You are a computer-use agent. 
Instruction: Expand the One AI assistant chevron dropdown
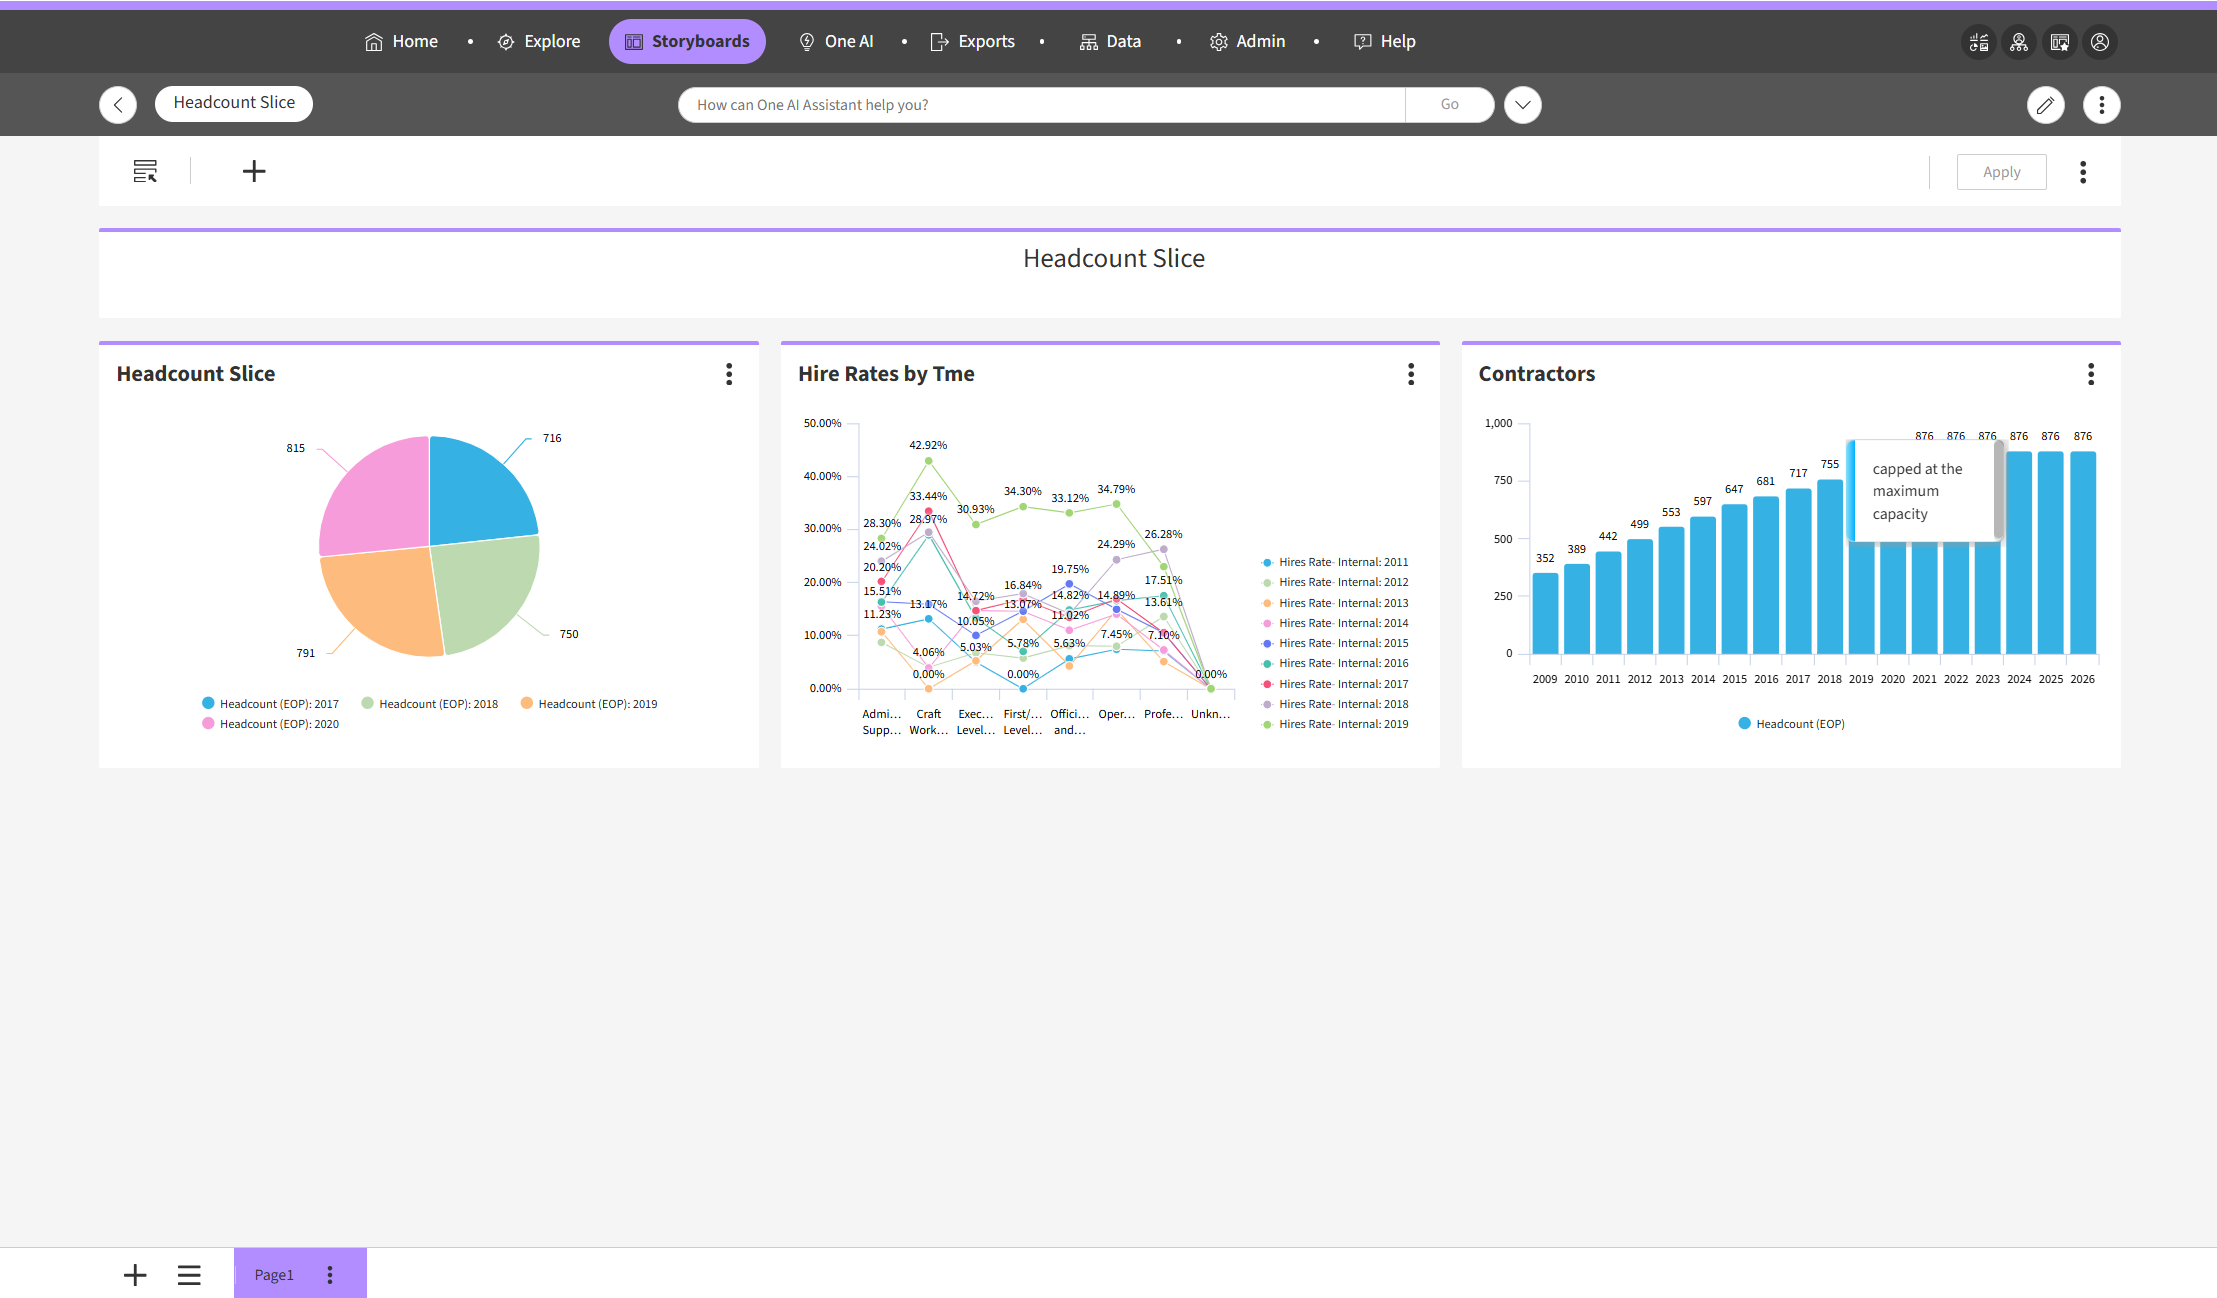click(x=1522, y=105)
